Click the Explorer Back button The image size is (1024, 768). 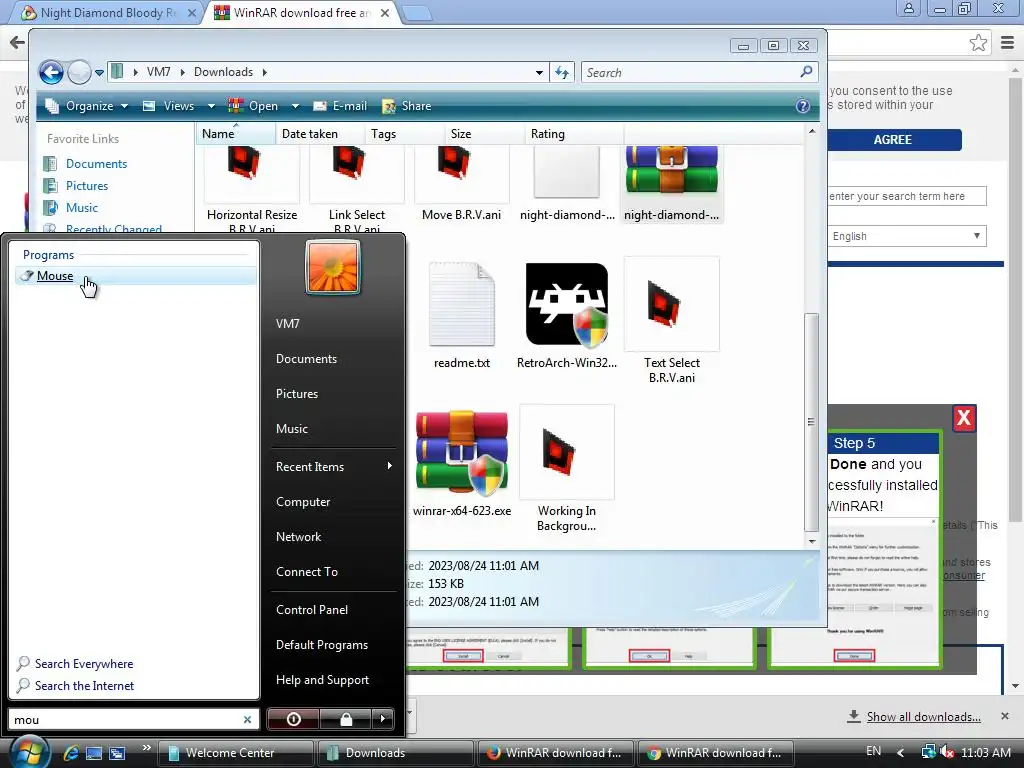(51, 72)
